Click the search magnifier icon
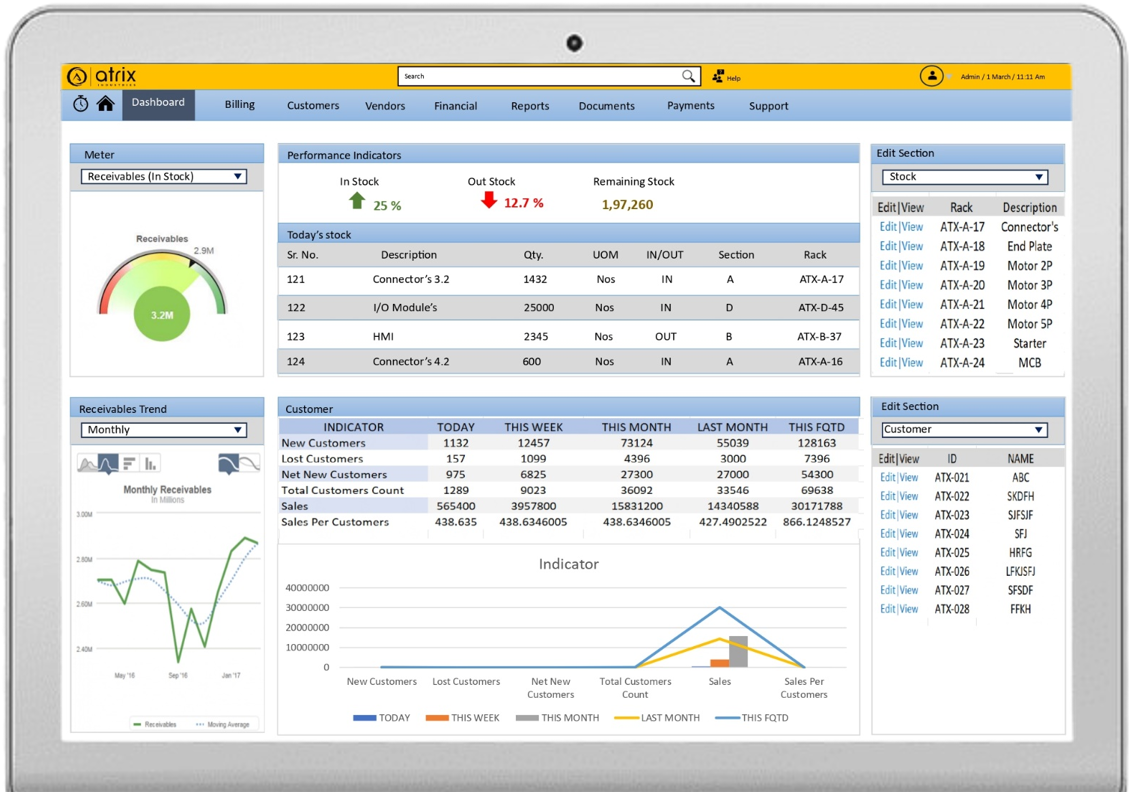The image size is (1129, 792). 688,76
